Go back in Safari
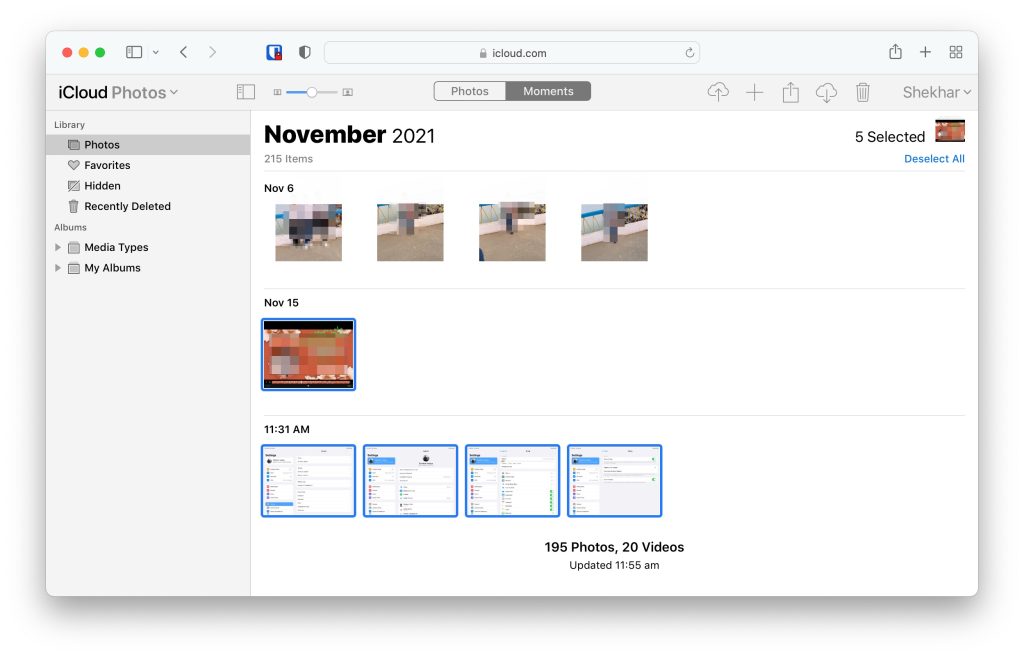 tap(184, 52)
